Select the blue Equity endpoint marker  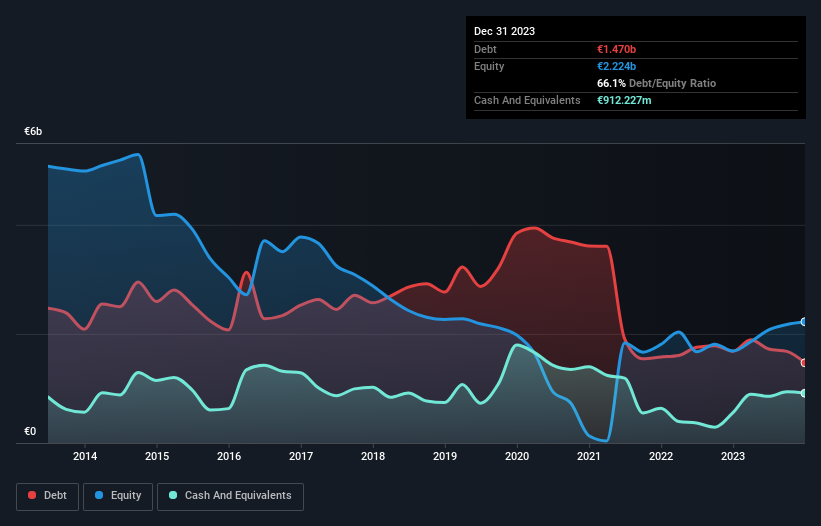tap(804, 322)
